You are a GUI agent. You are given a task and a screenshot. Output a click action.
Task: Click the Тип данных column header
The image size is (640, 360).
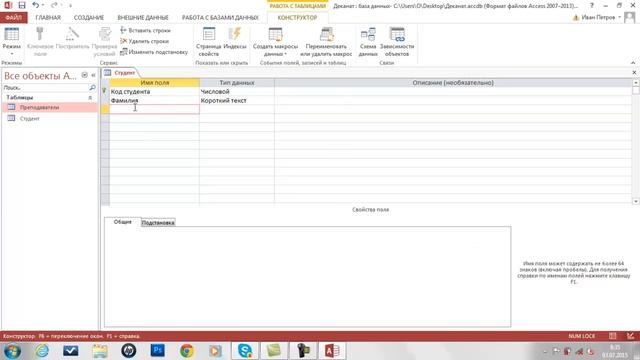237,82
